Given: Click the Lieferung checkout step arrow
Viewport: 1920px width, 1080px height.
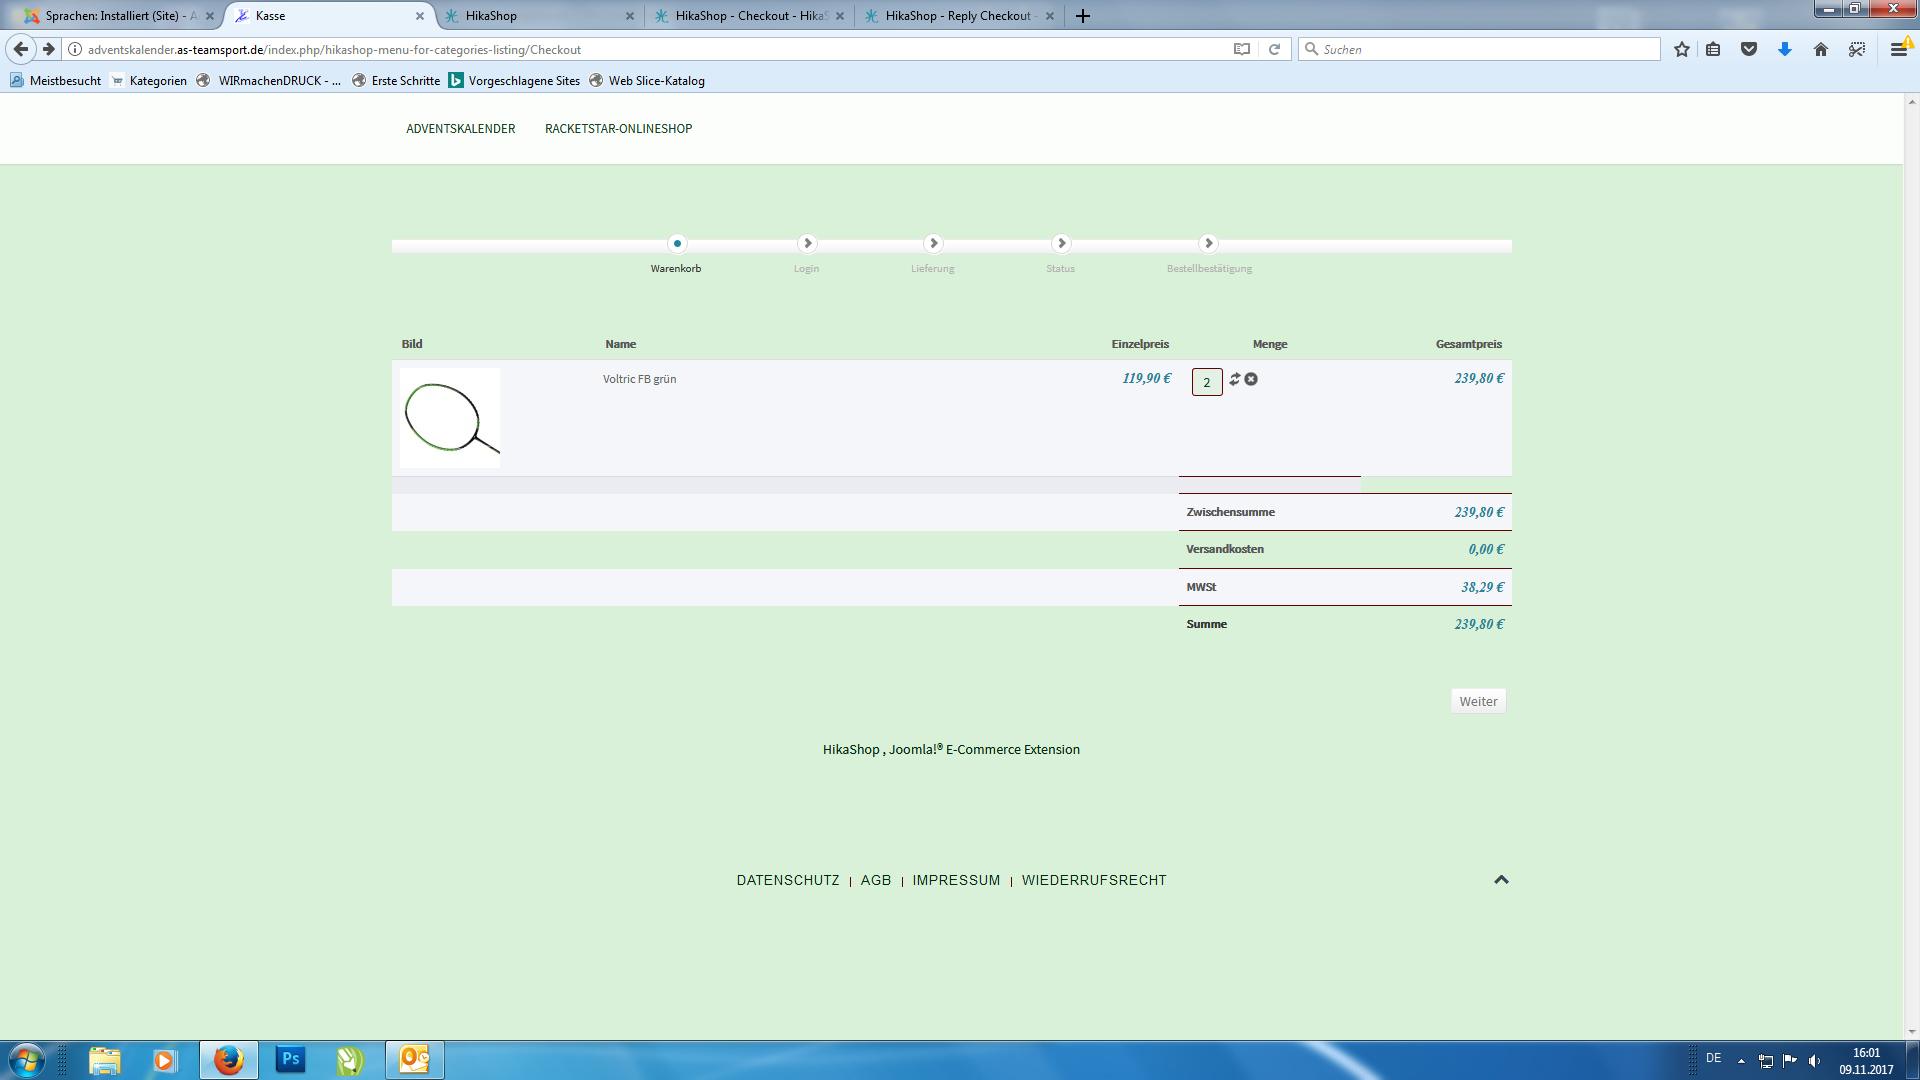Looking at the screenshot, I should pos(933,243).
